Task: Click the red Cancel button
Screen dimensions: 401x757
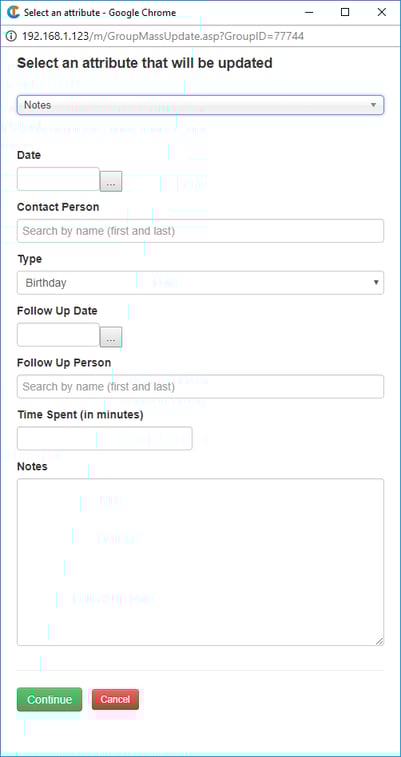Action: click(115, 699)
